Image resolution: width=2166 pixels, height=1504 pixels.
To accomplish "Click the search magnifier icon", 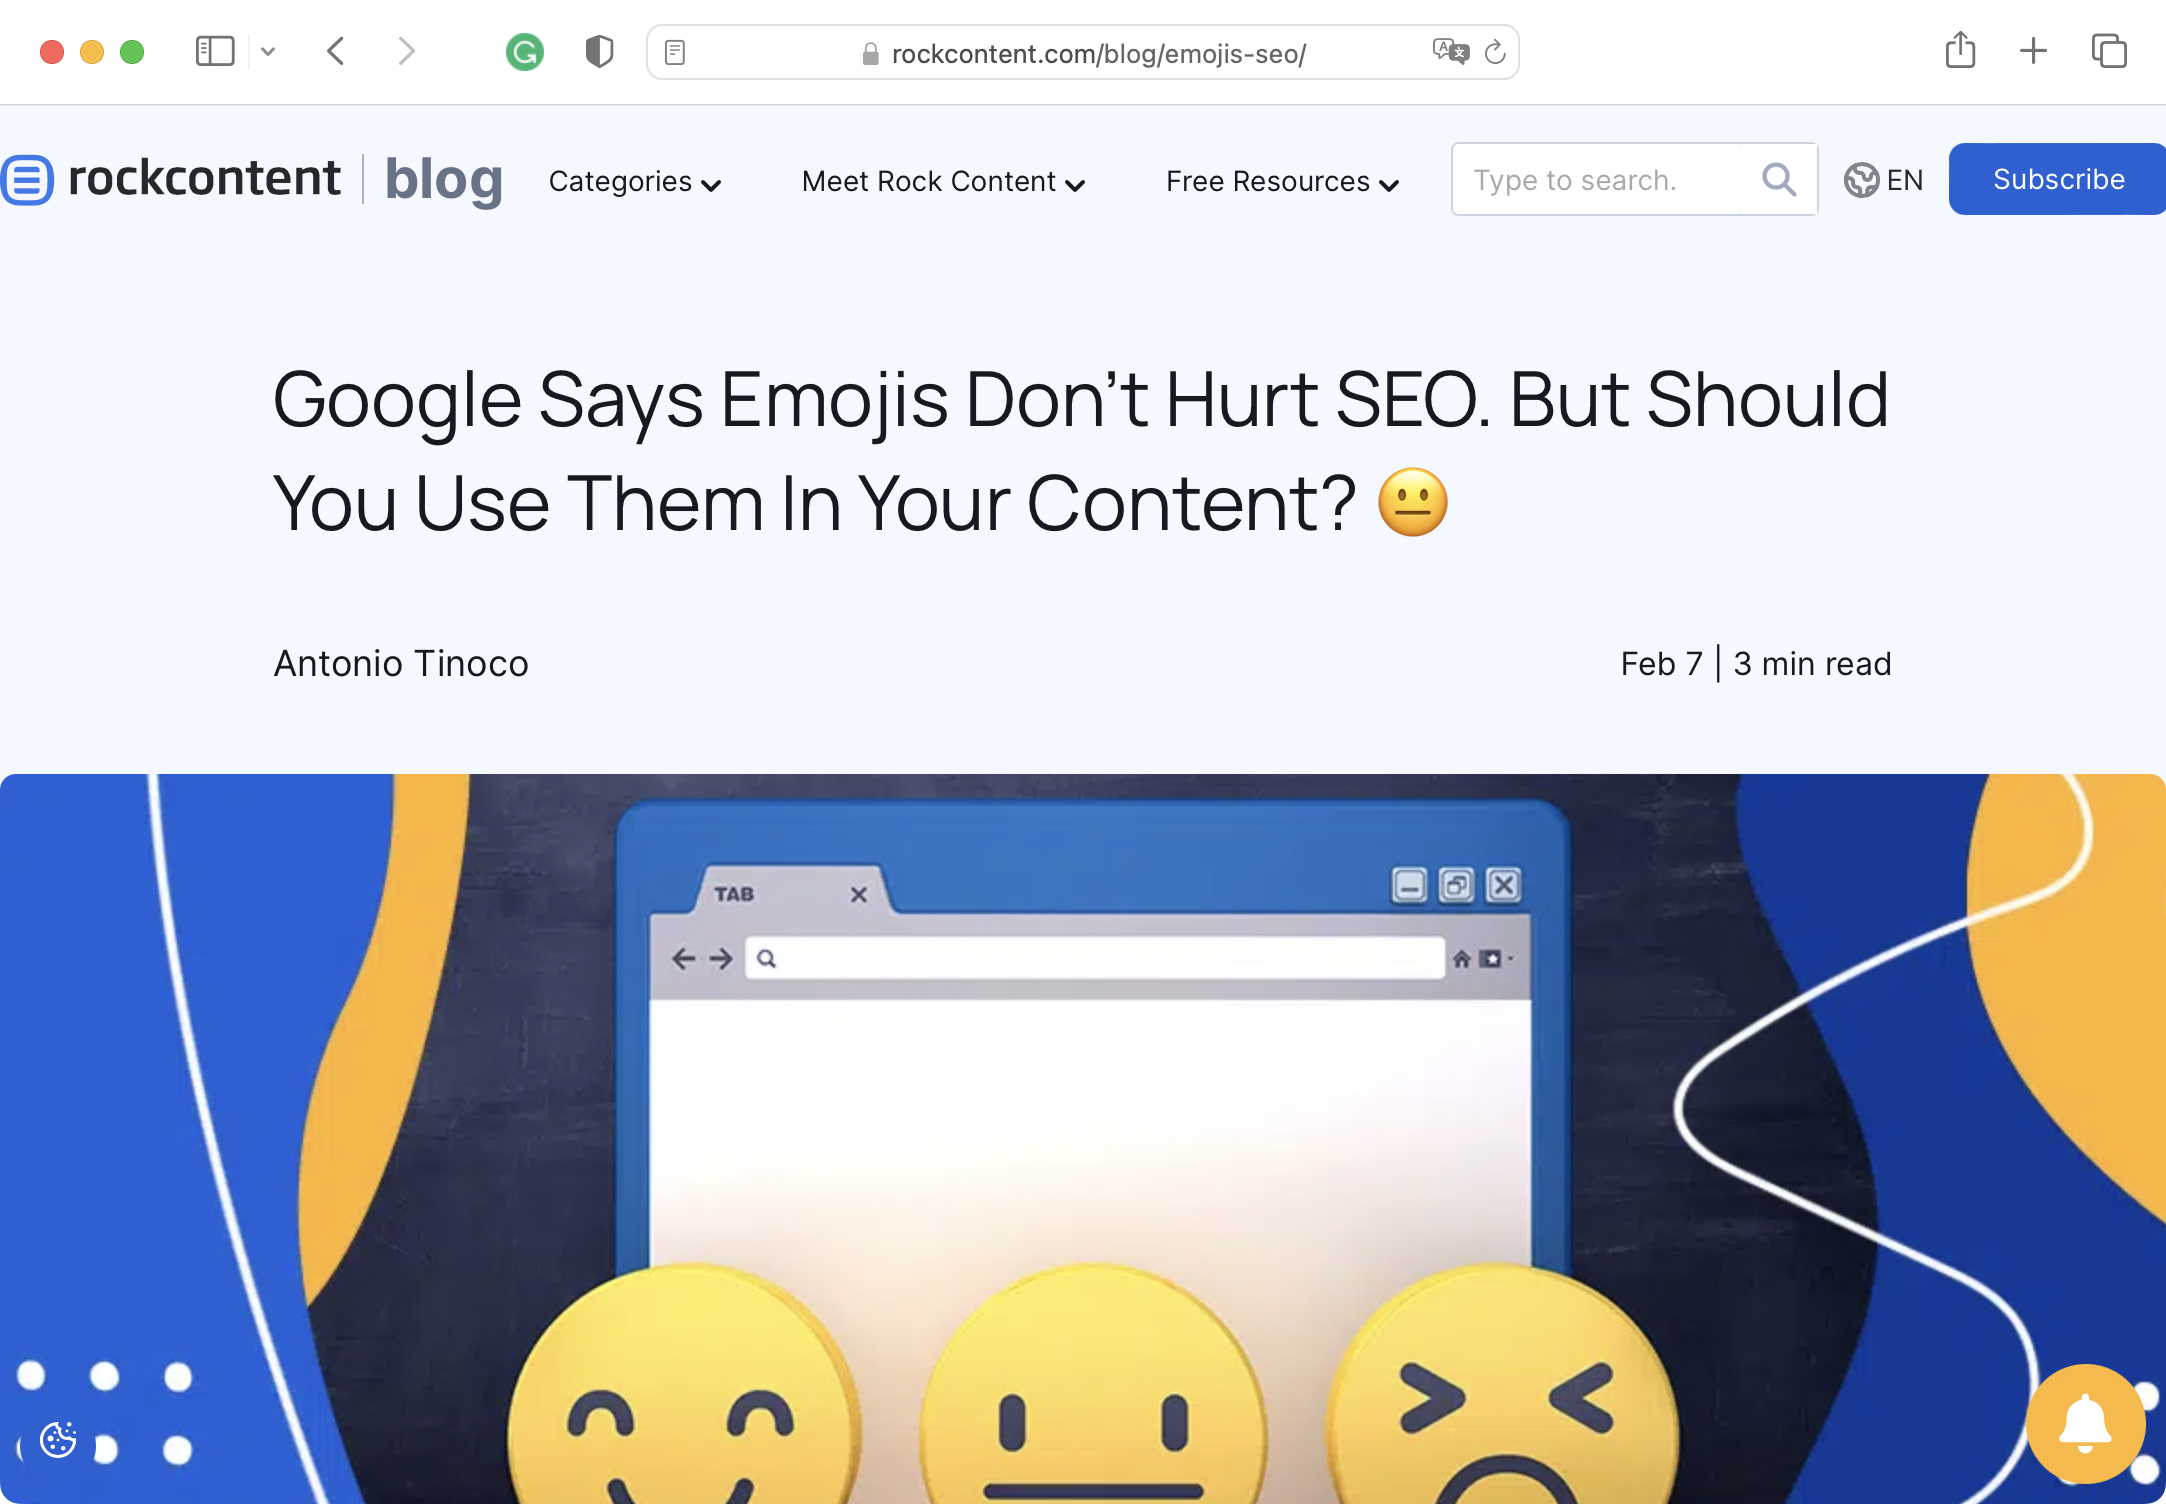I will coord(1779,180).
